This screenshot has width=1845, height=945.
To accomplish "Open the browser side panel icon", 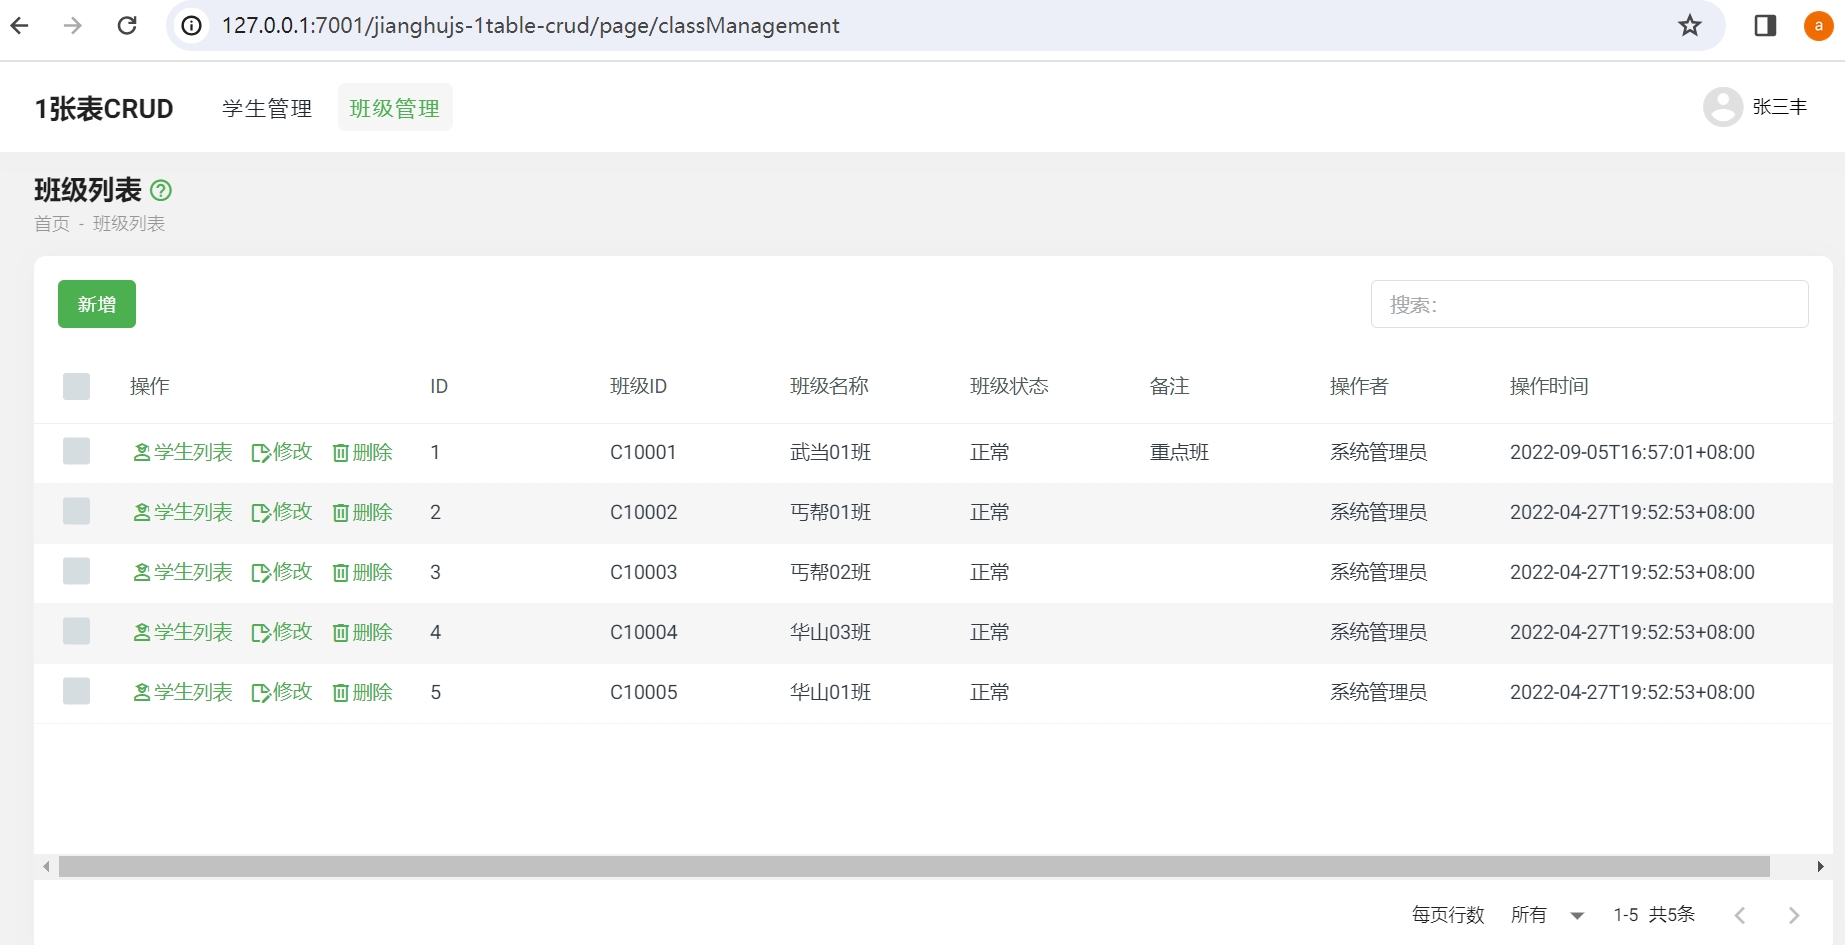I will point(1764,25).
